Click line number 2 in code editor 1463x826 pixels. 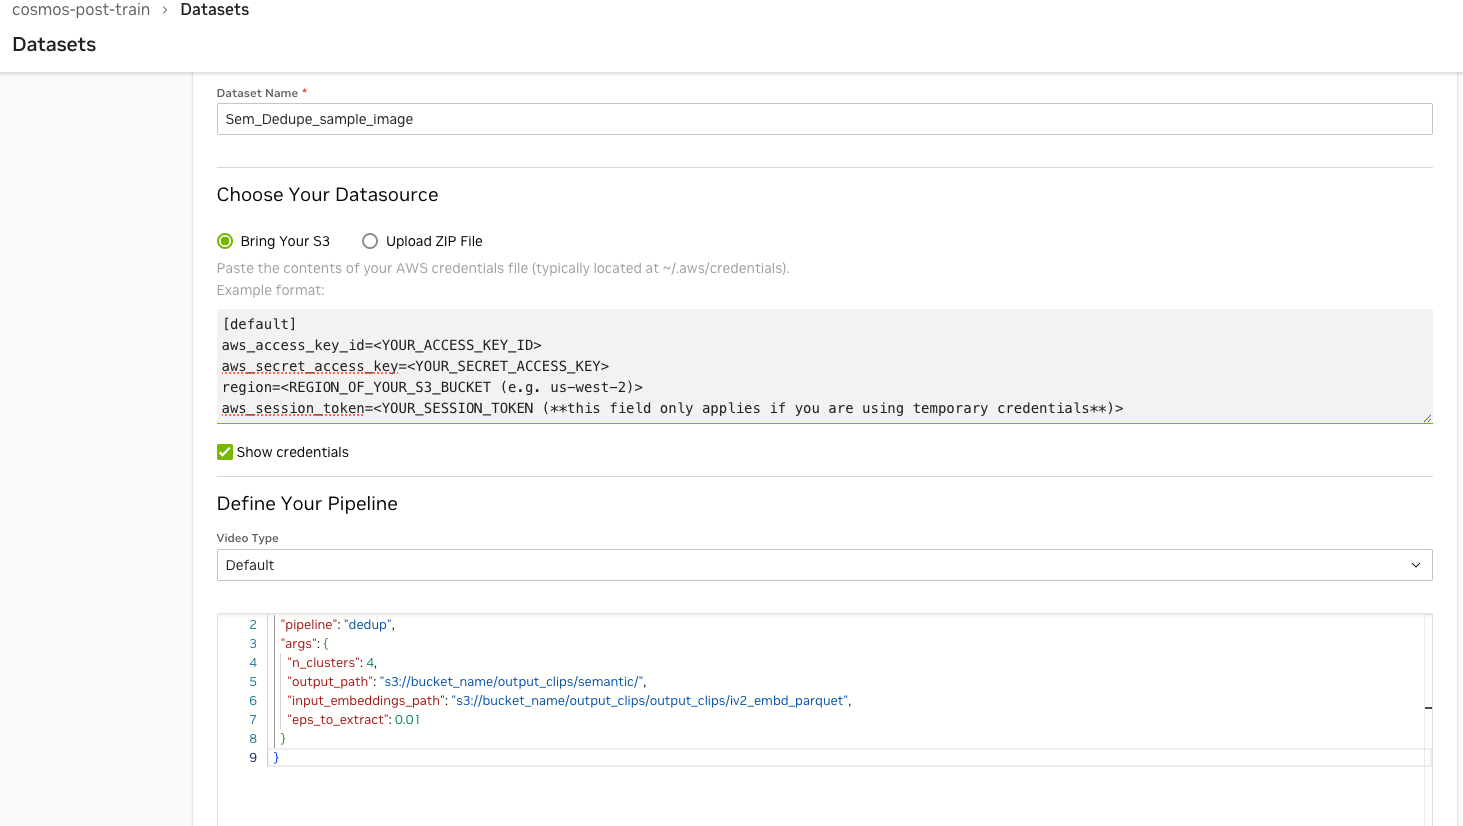tap(252, 624)
